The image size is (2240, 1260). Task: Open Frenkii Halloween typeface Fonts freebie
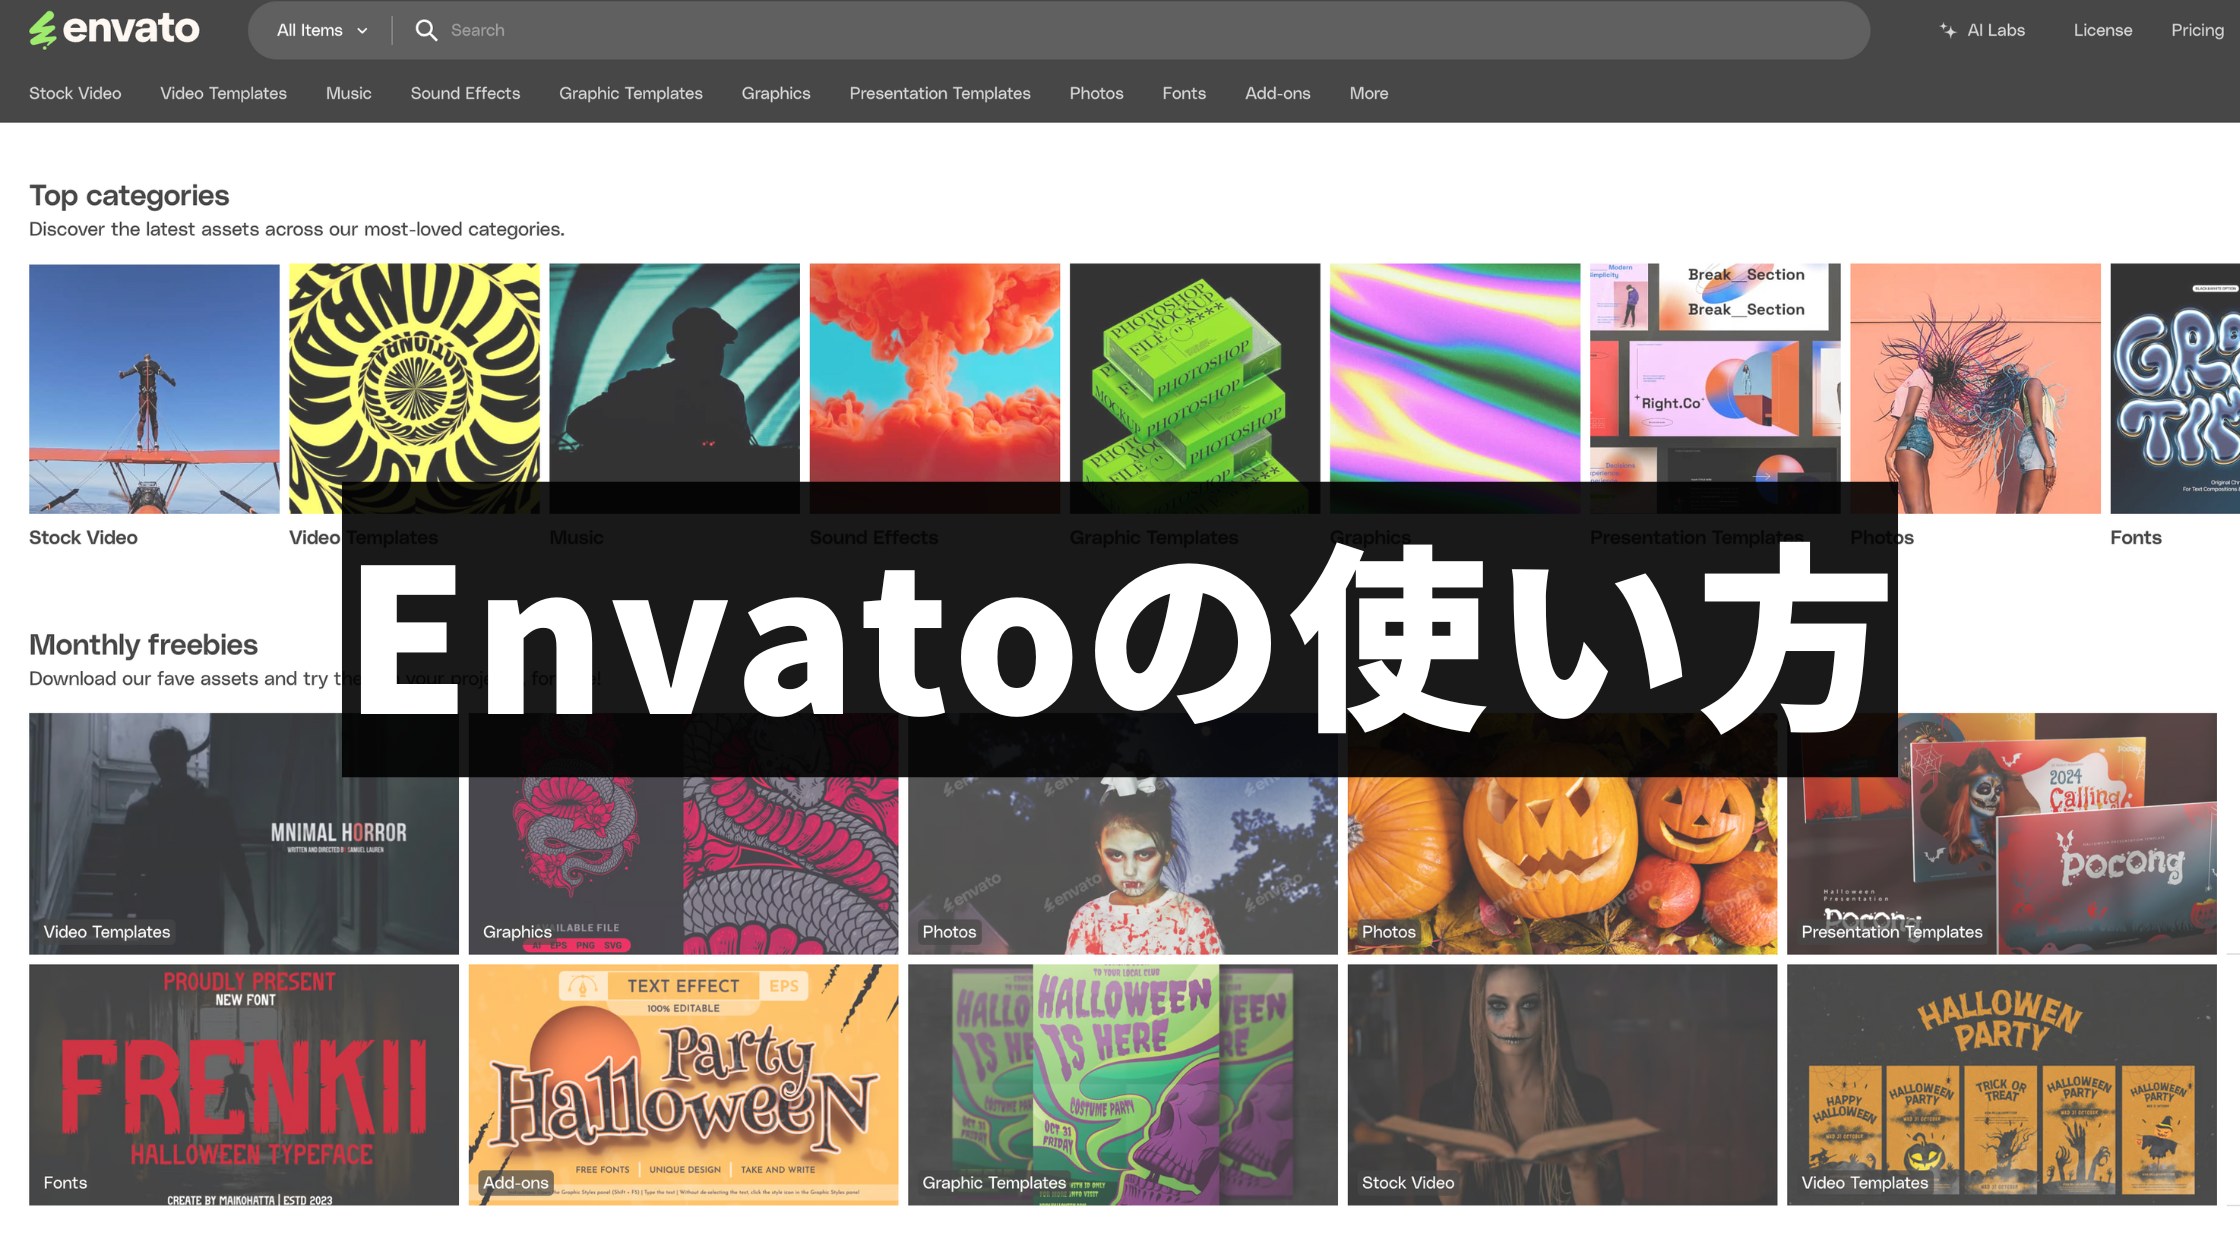243,1084
